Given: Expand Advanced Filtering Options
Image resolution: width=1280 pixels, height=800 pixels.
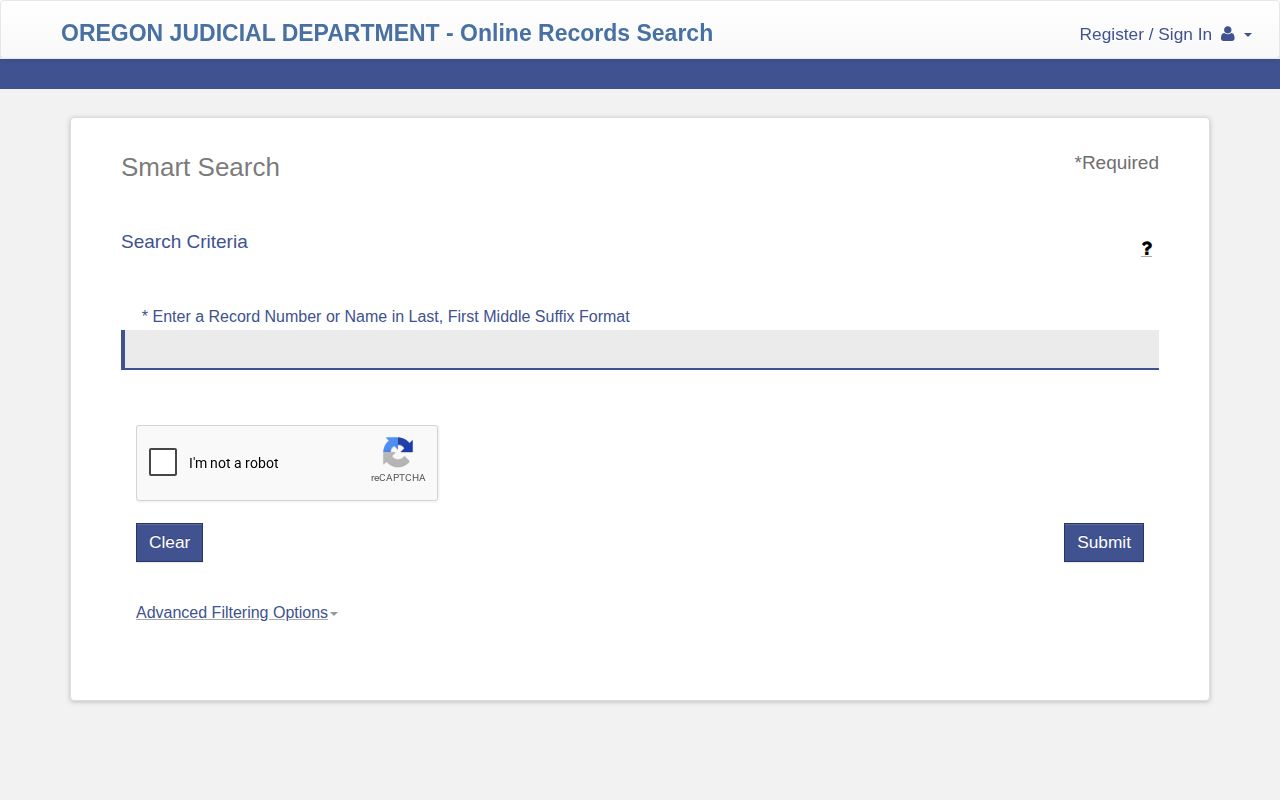Looking at the screenshot, I should click(236, 612).
